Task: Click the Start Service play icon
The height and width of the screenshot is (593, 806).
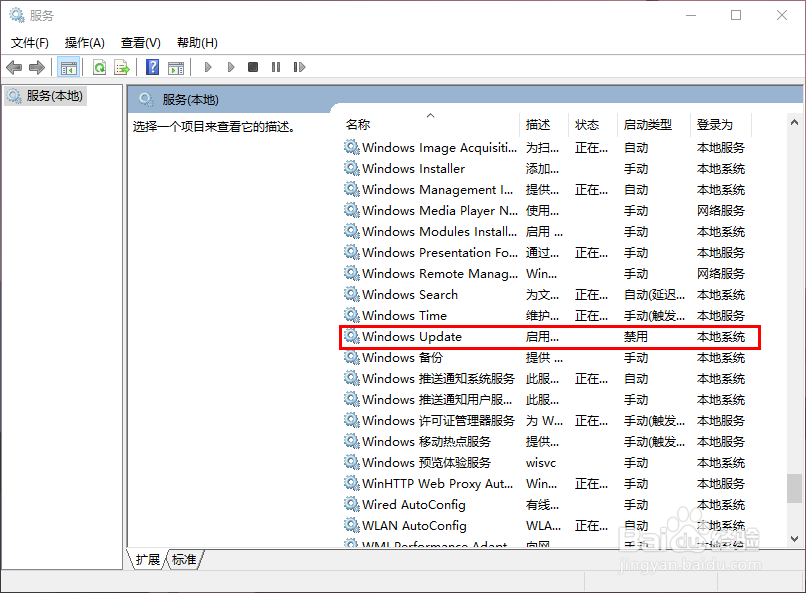Action: pos(208,67)
